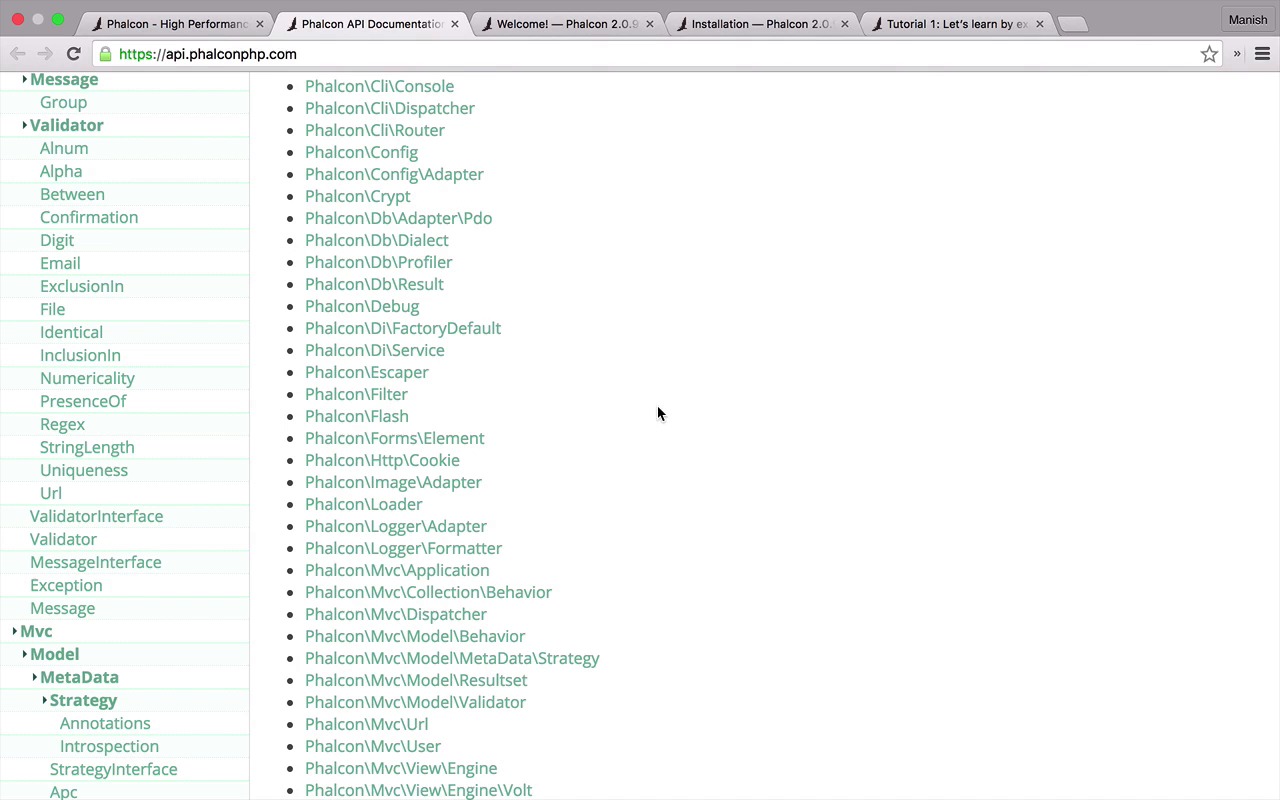
Task: Select PresenceOf in the sidebar
Action: [83, 401]
